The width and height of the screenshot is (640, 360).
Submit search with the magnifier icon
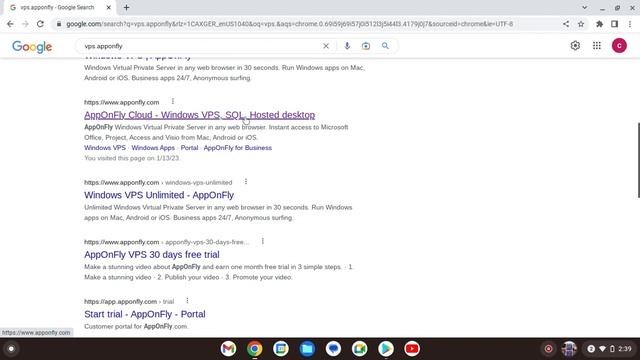(385, 46)
